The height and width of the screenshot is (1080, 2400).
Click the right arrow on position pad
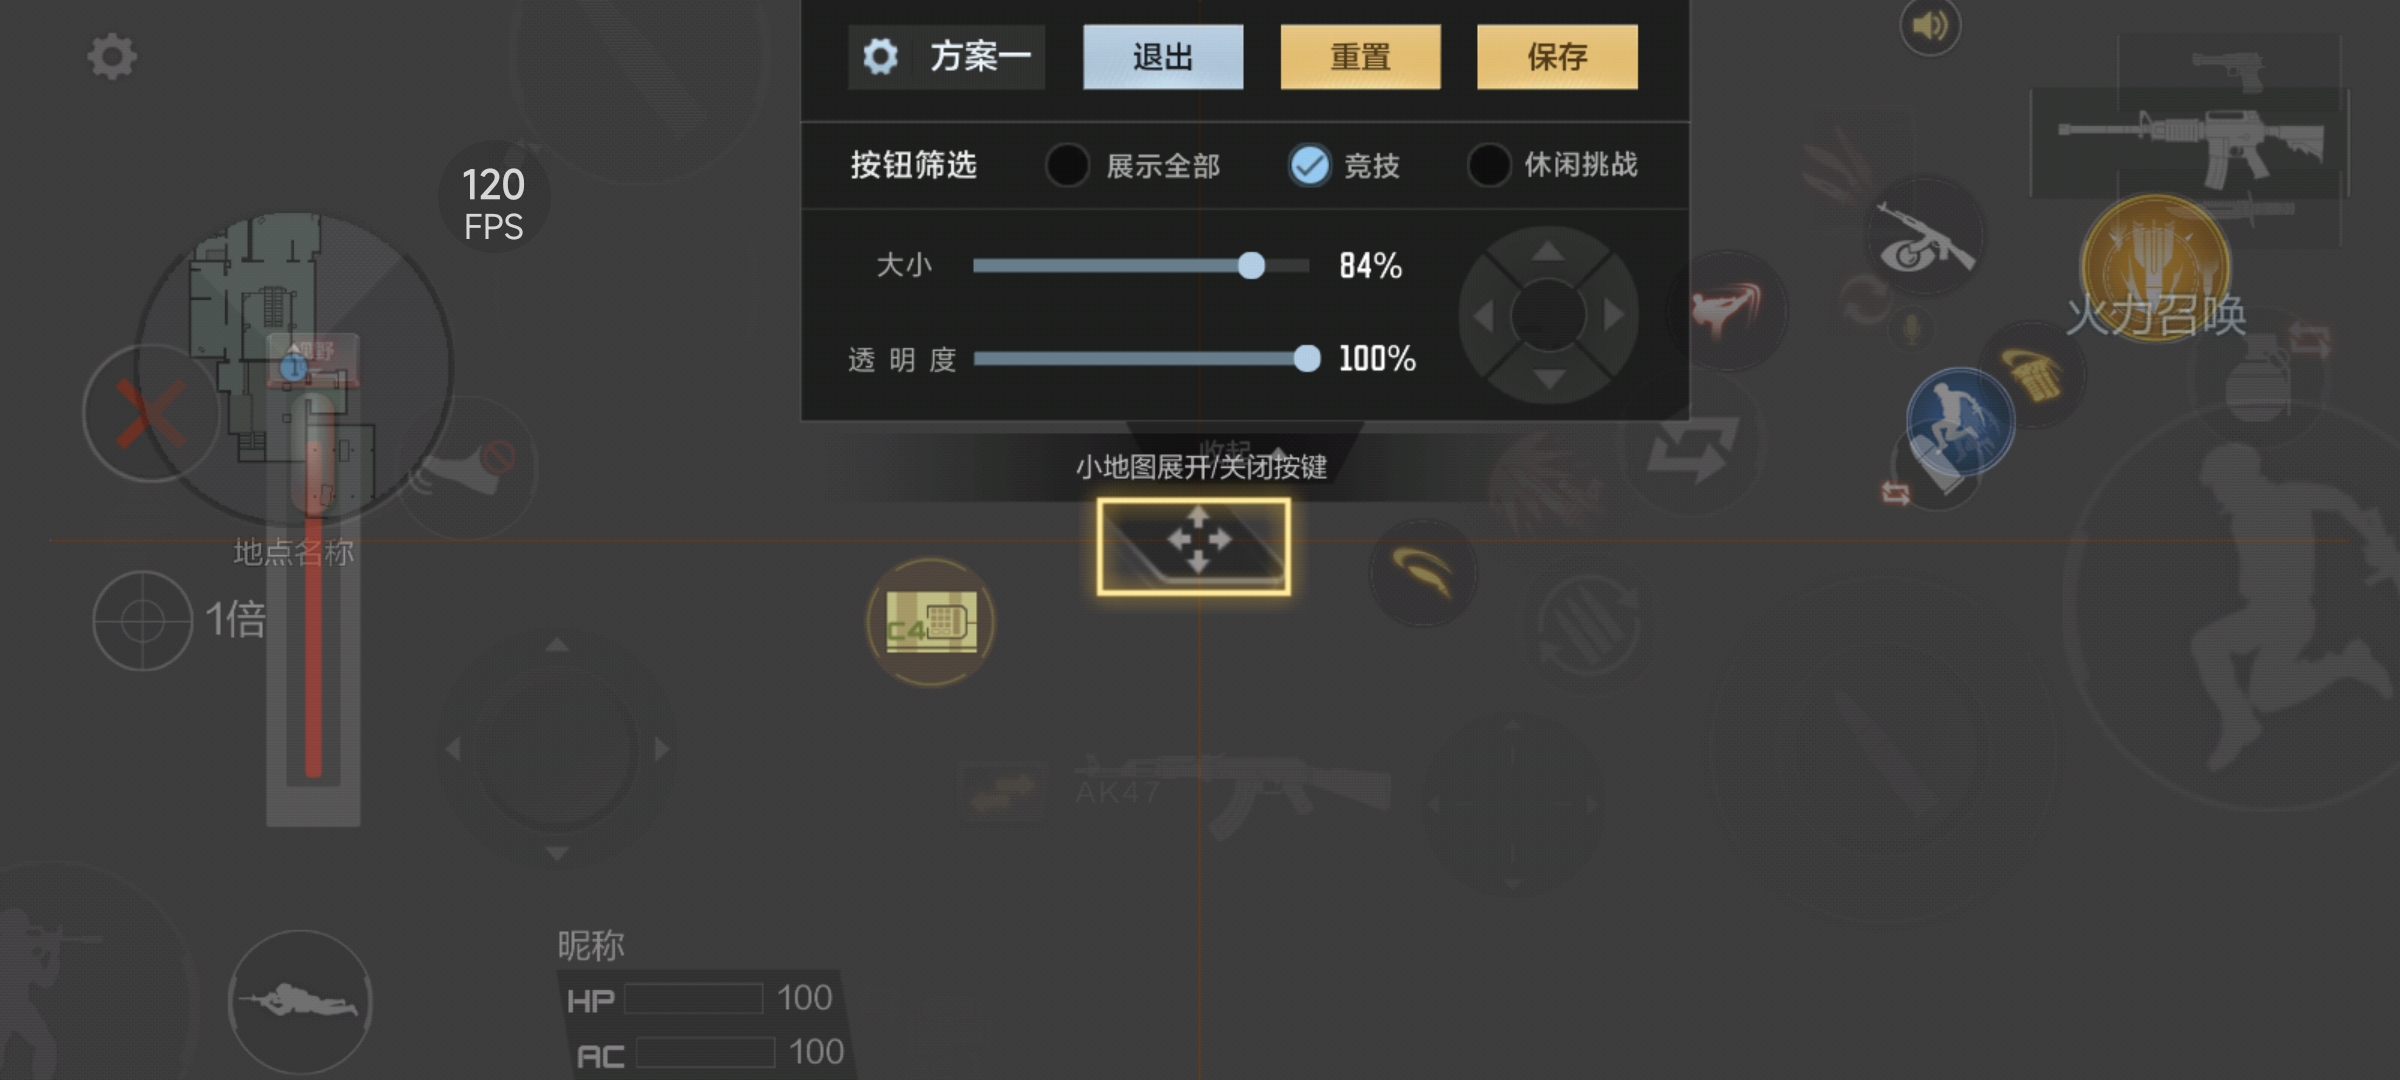point(1613,315)
